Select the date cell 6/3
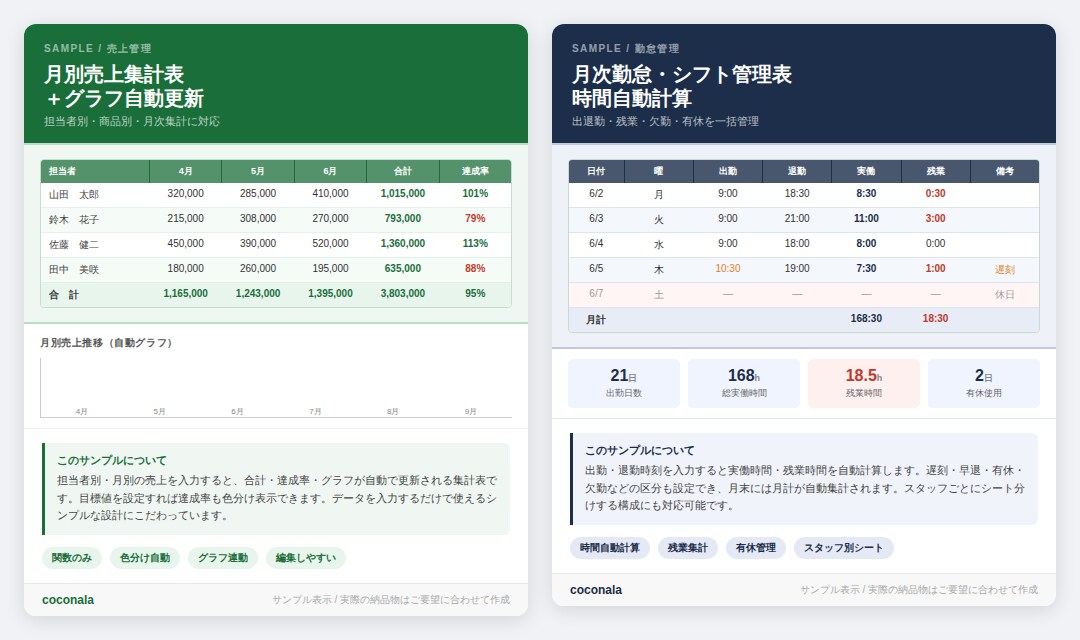 coord(596,218)
